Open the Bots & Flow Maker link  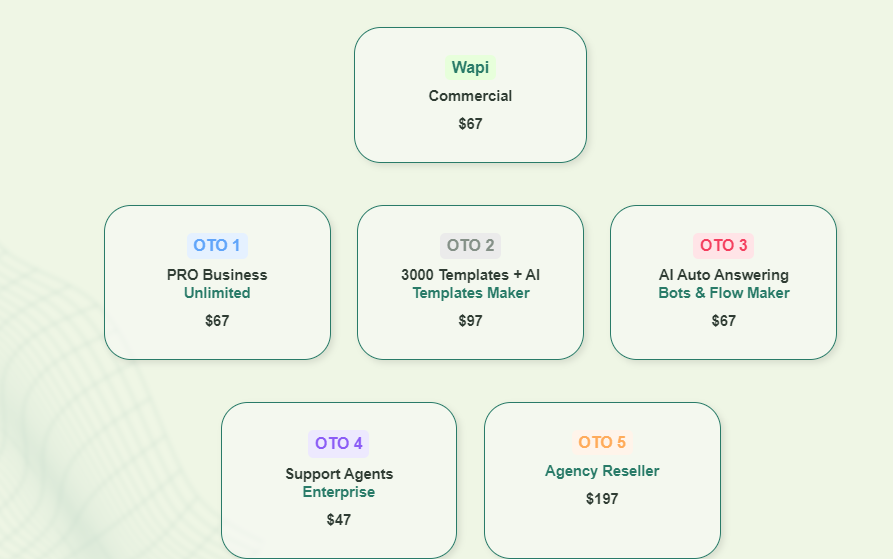pos(723,293)
